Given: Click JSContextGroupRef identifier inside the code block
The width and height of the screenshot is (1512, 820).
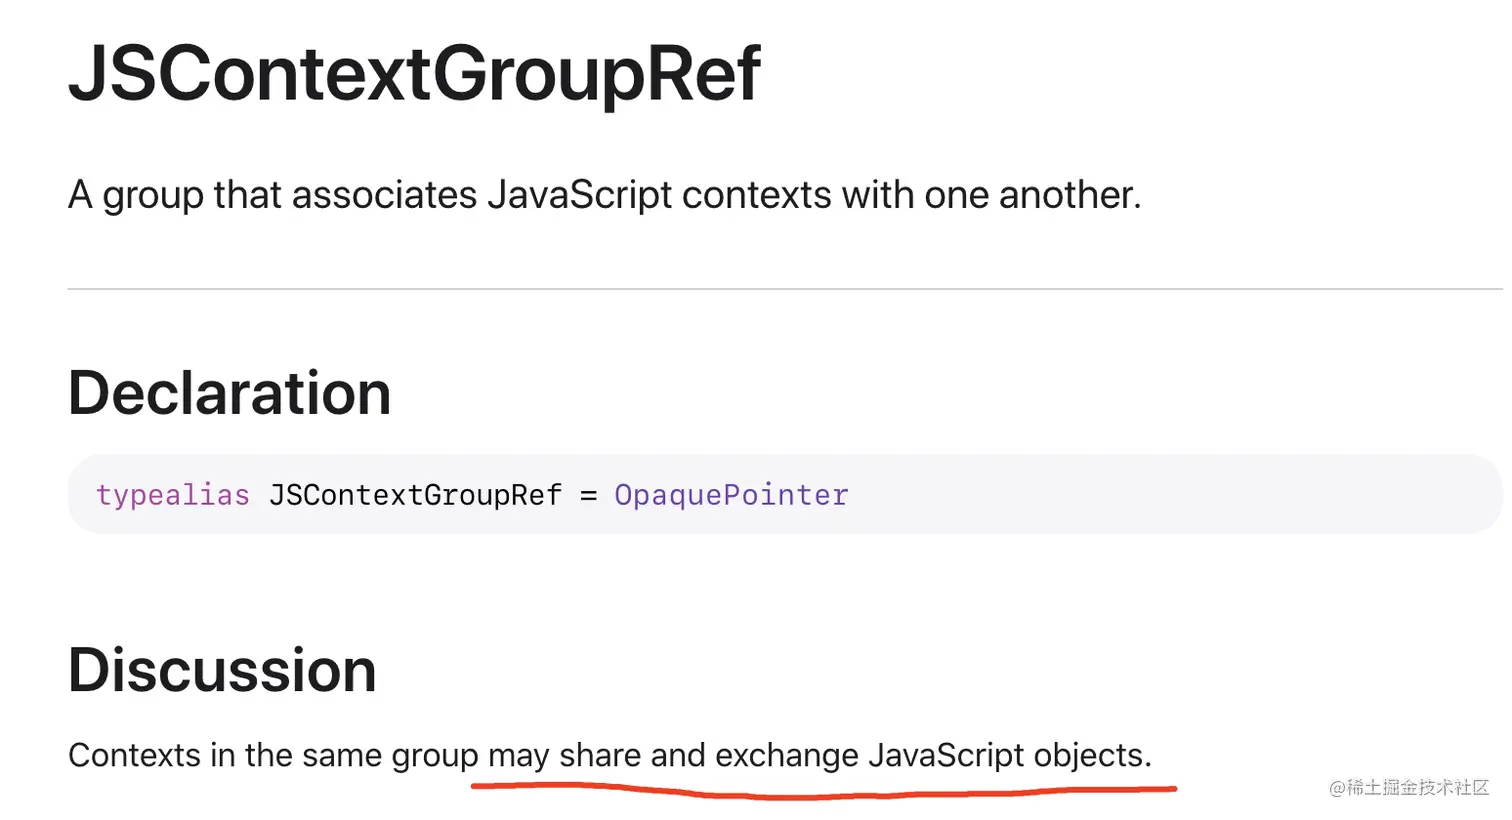Looking at the screenshot, I should coord(415,495).
